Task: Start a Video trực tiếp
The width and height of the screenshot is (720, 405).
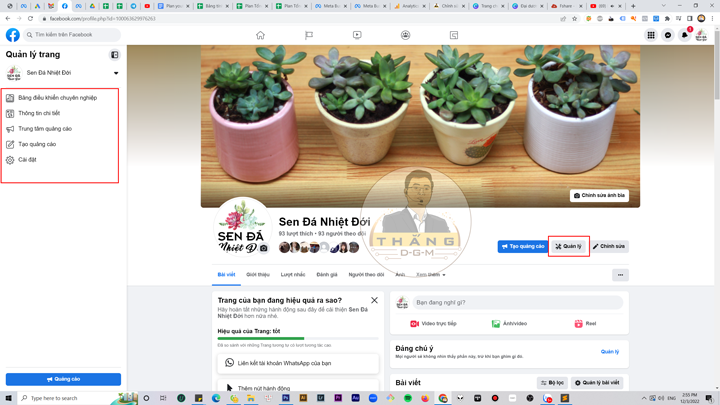Action: [x=433, y=324]
